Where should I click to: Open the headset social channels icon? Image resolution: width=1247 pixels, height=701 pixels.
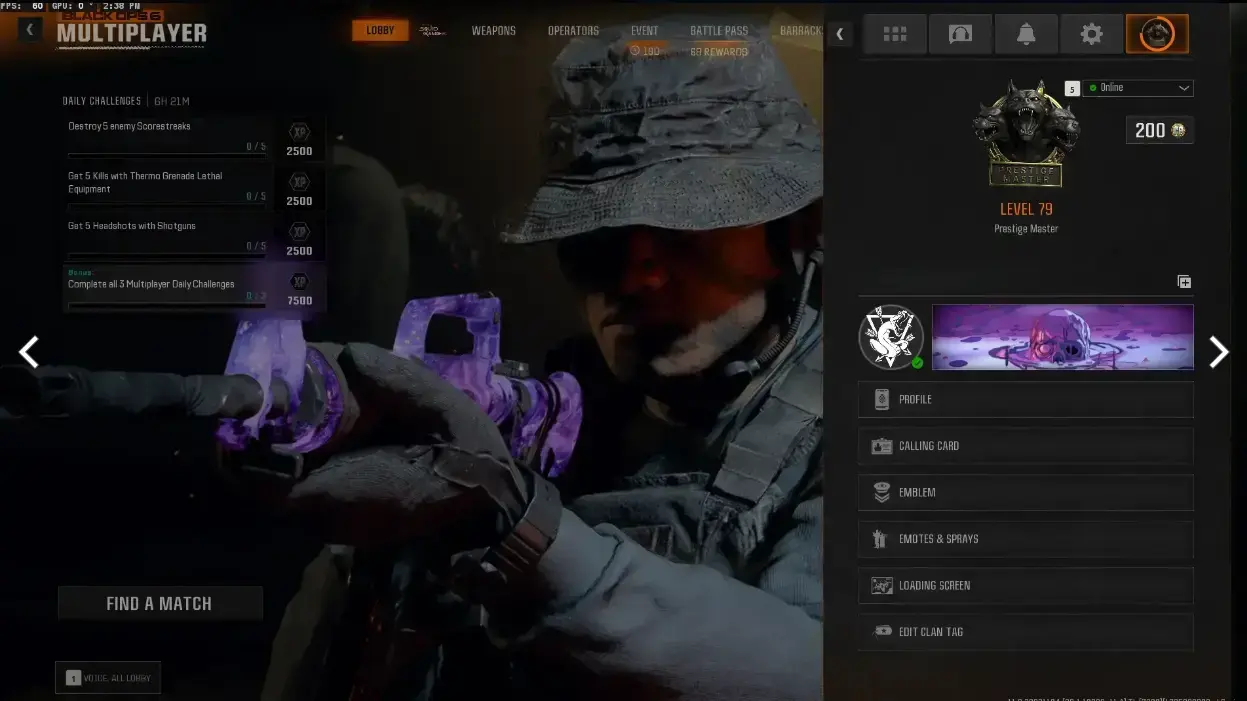pos(960,34)
